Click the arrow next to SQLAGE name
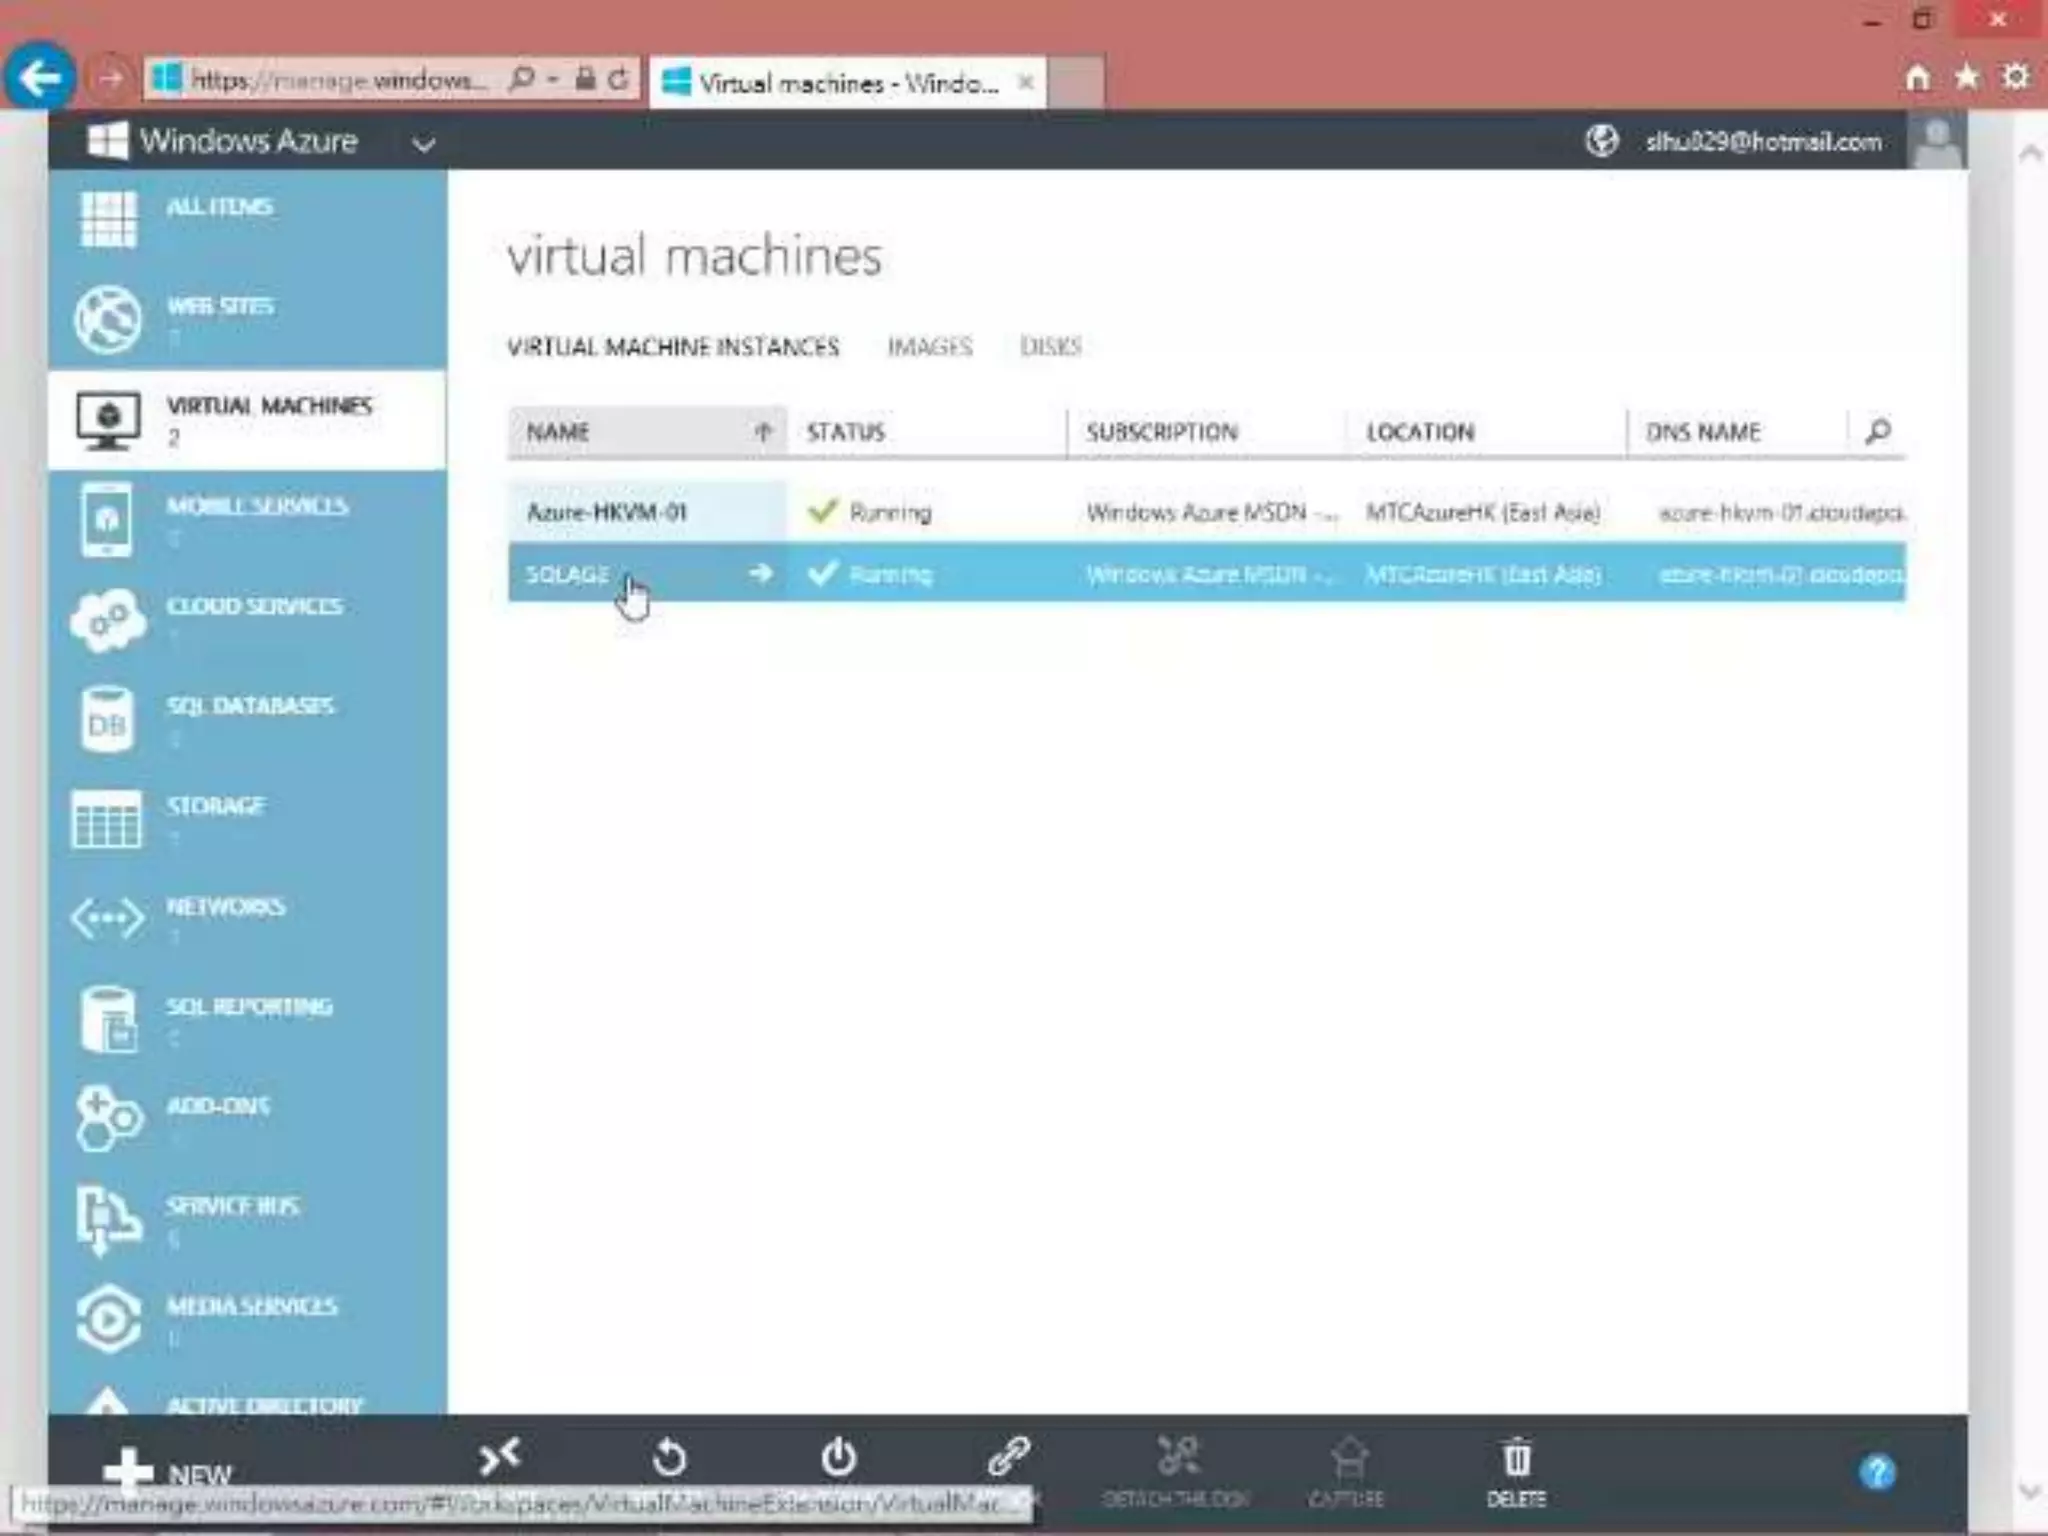This screenshot has height=1536, width=2048. coord(760,573)
